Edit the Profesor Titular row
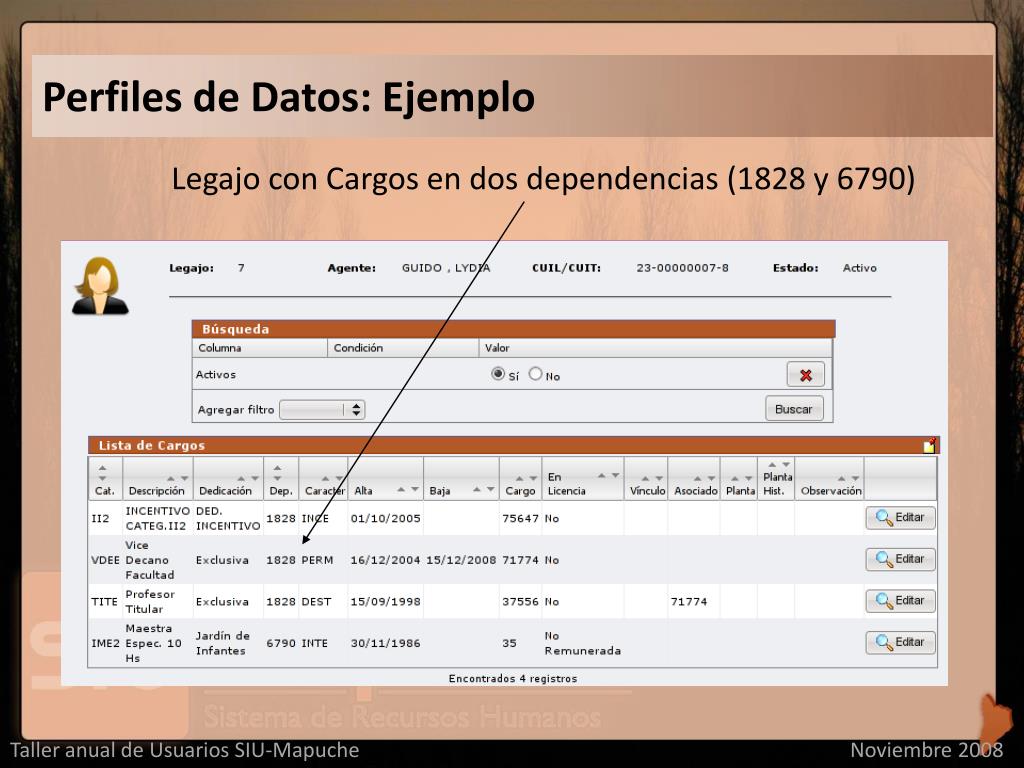 click(x=901, y=601)
